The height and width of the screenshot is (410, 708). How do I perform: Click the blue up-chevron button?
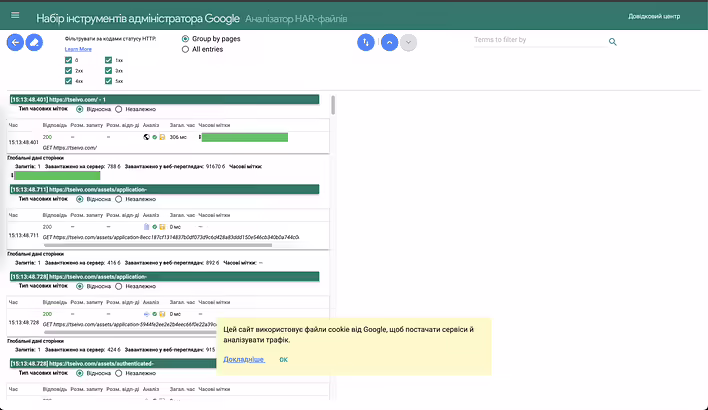point(389,42)
